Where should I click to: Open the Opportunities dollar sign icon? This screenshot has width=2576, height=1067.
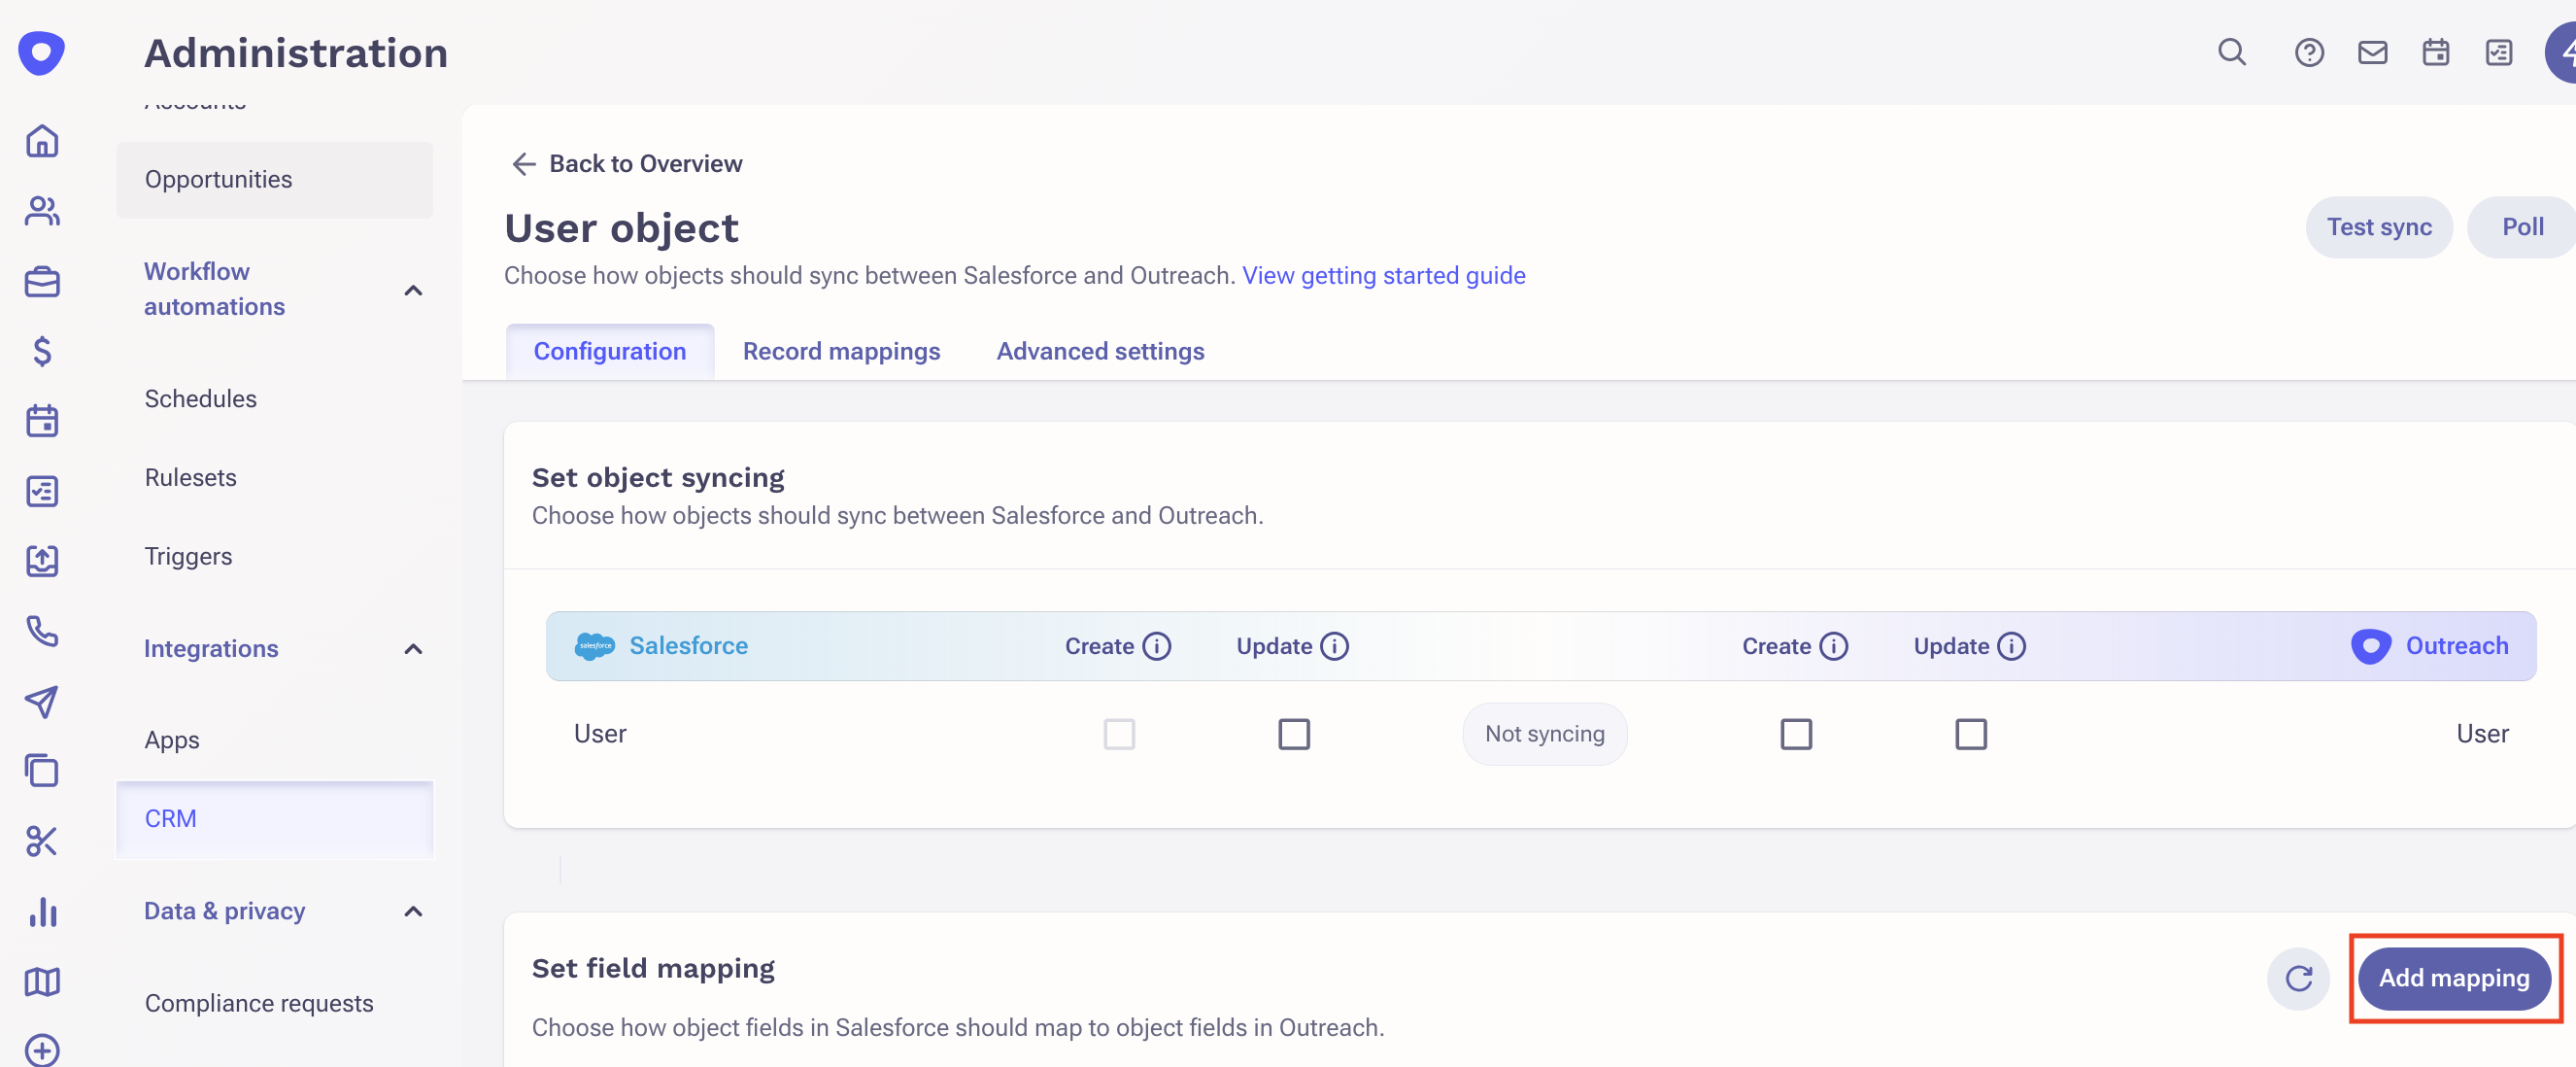(x=42, y=351)
